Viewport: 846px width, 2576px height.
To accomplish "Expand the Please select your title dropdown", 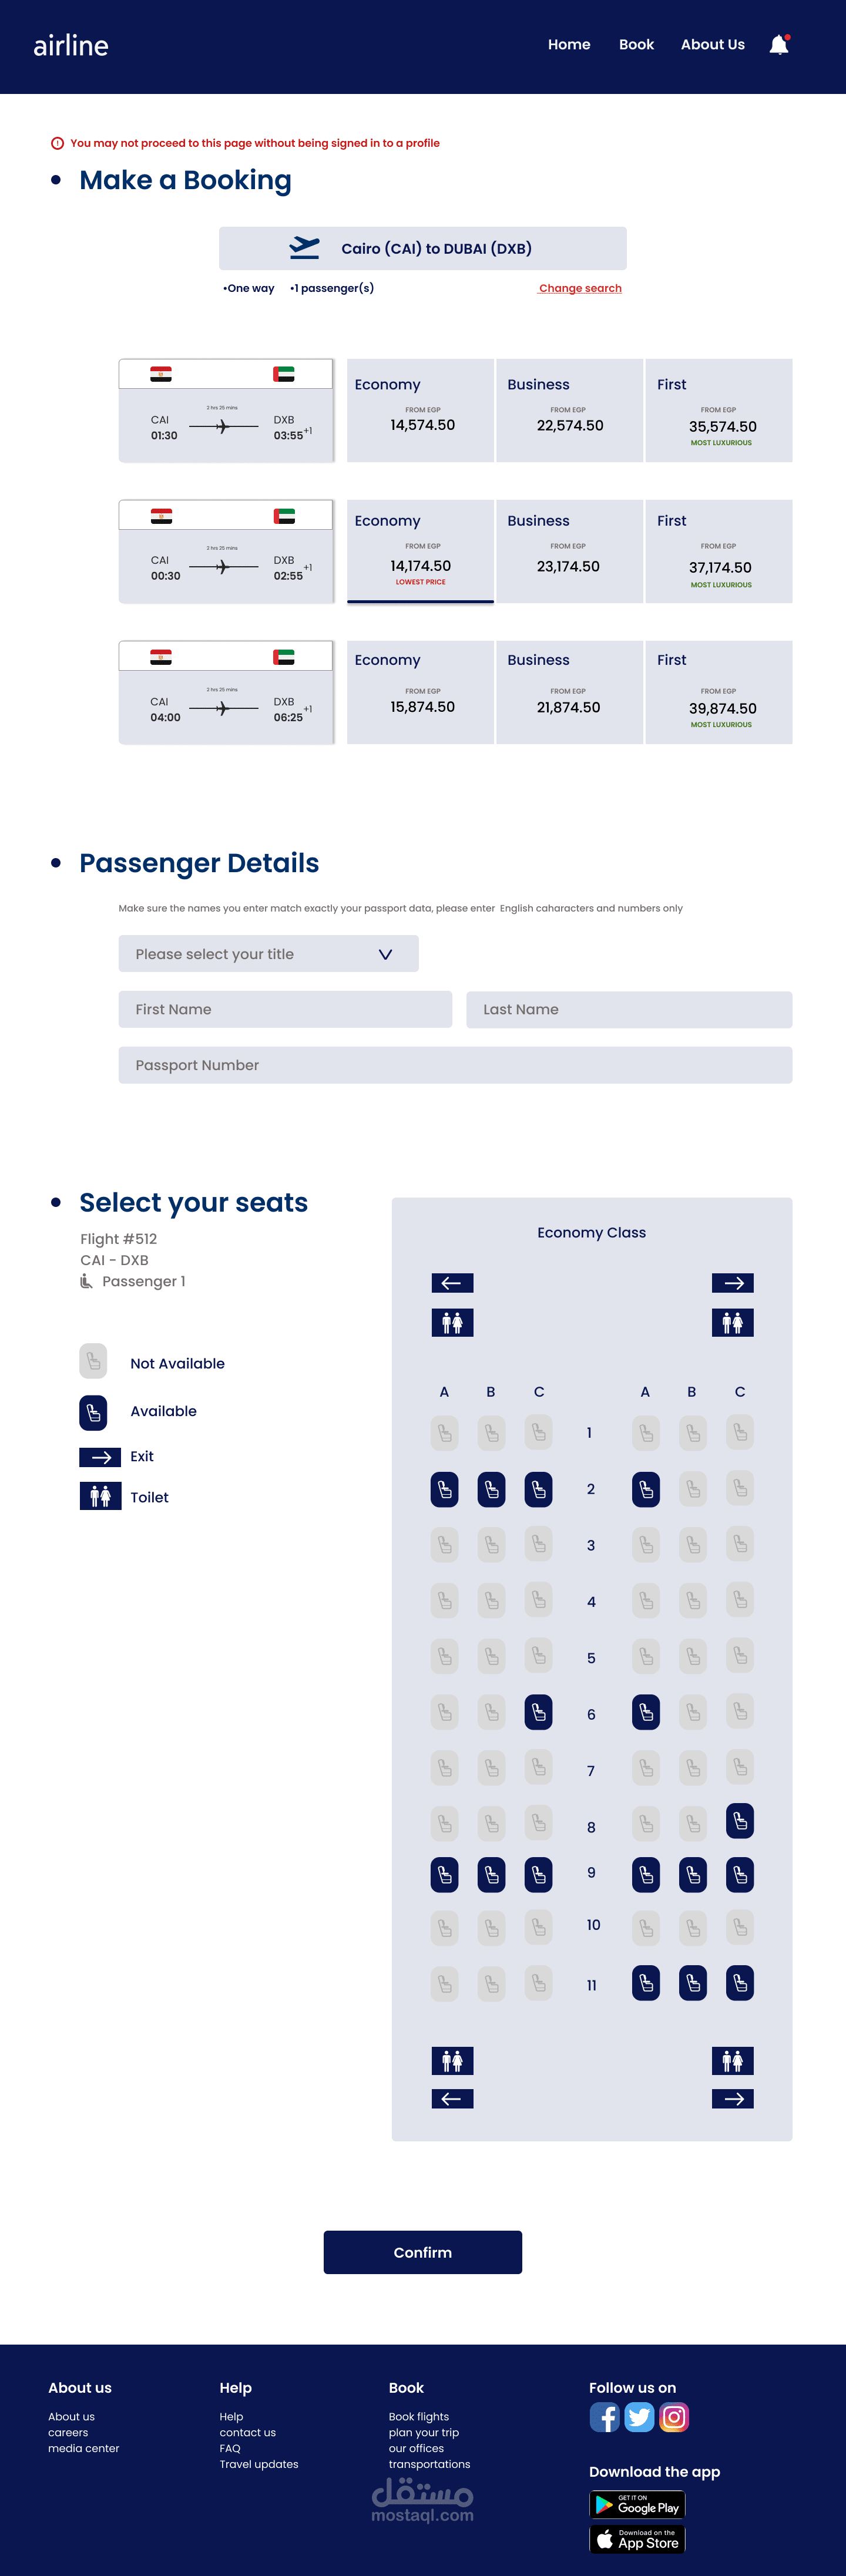I will 268,954.
